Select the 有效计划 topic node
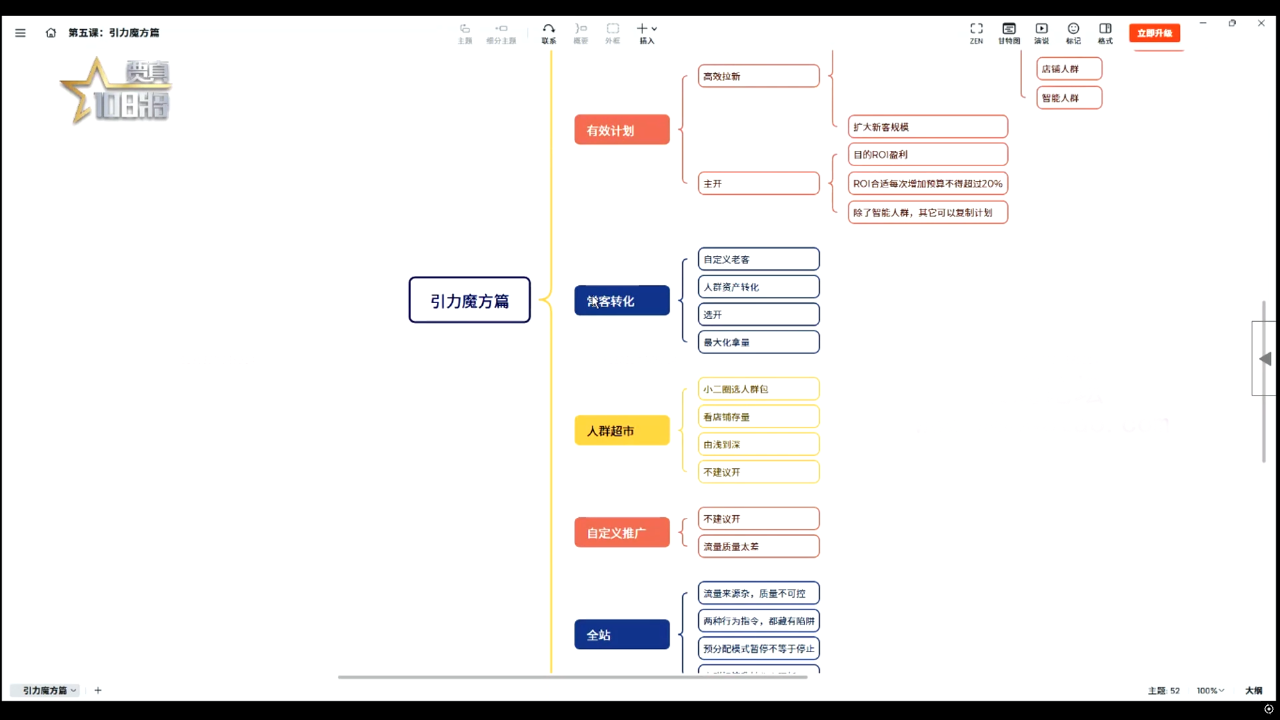The width and height of the screenshot is (1280, 720). pyautogui.click(x=621, y=130)
